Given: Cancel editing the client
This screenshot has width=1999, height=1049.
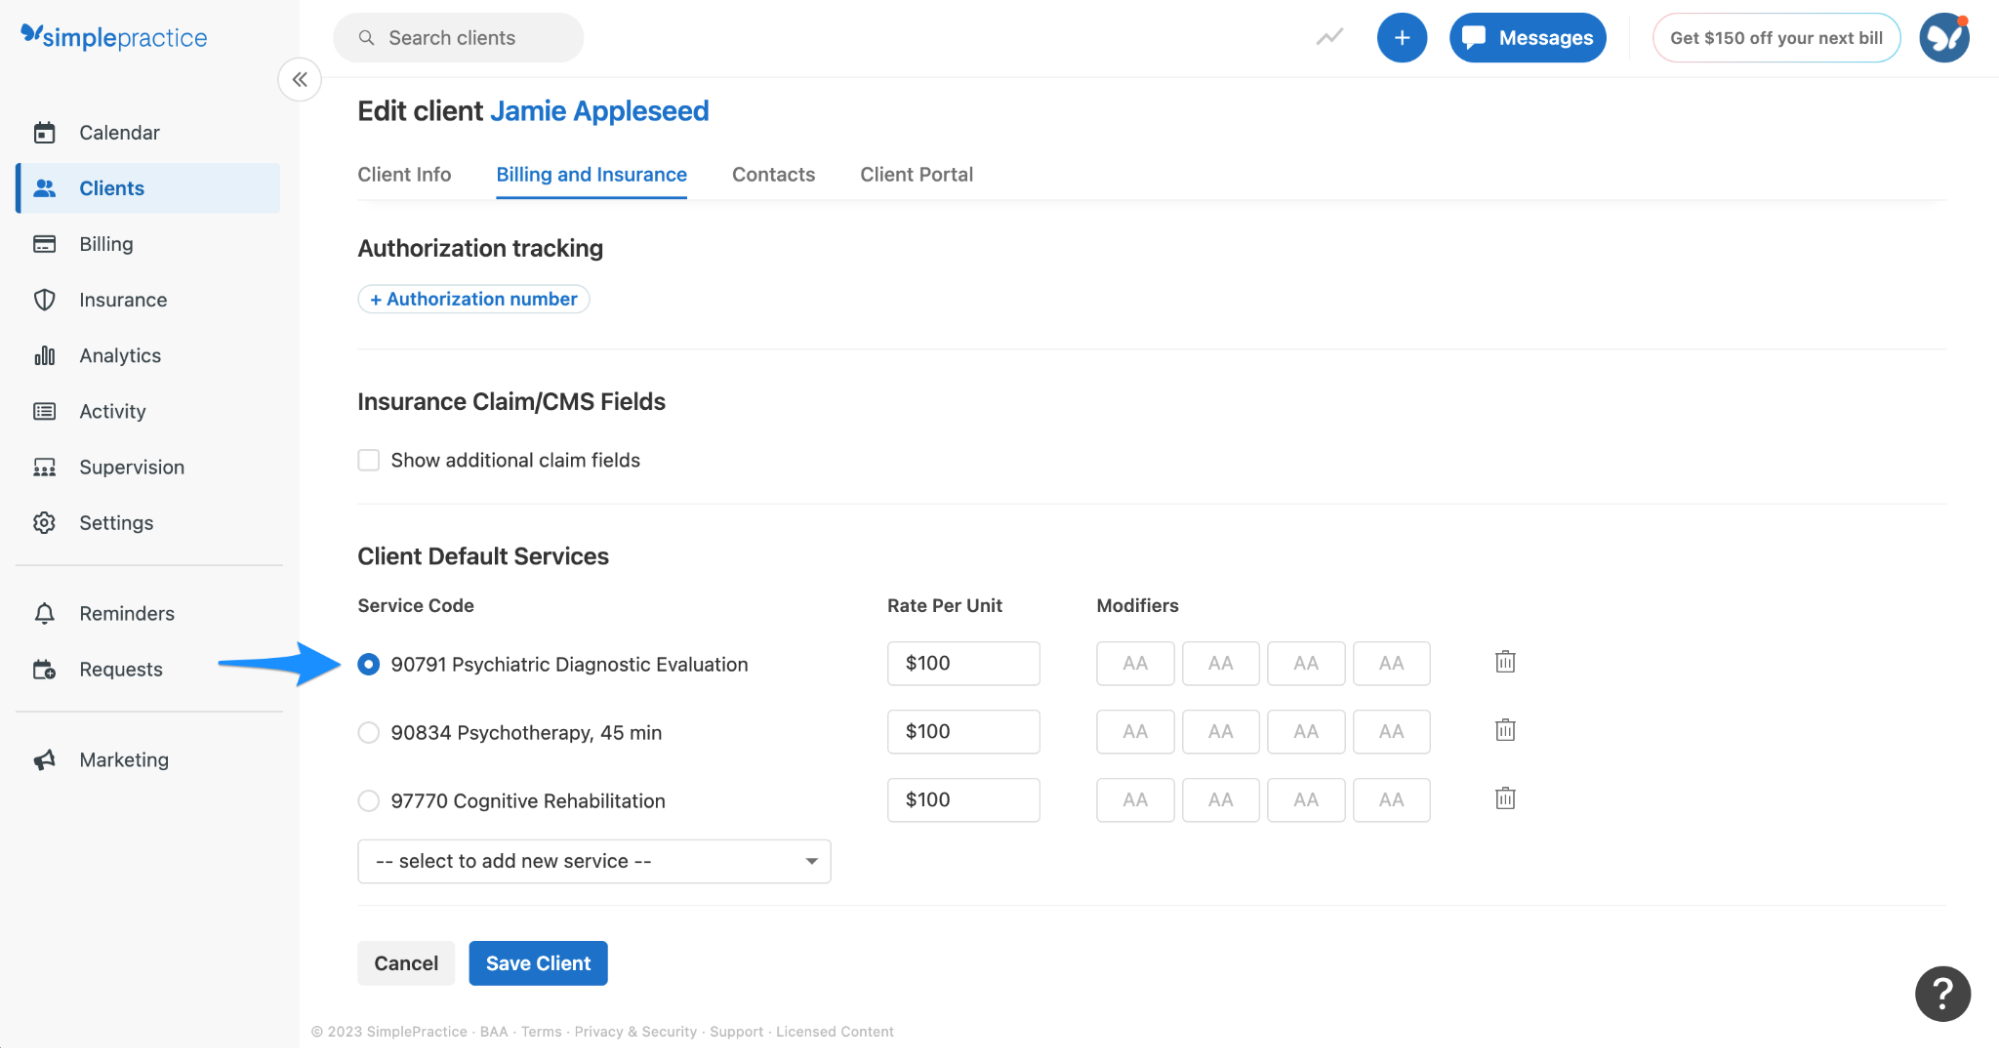Looking at the screenshot, I should click(x=406, y=963).
